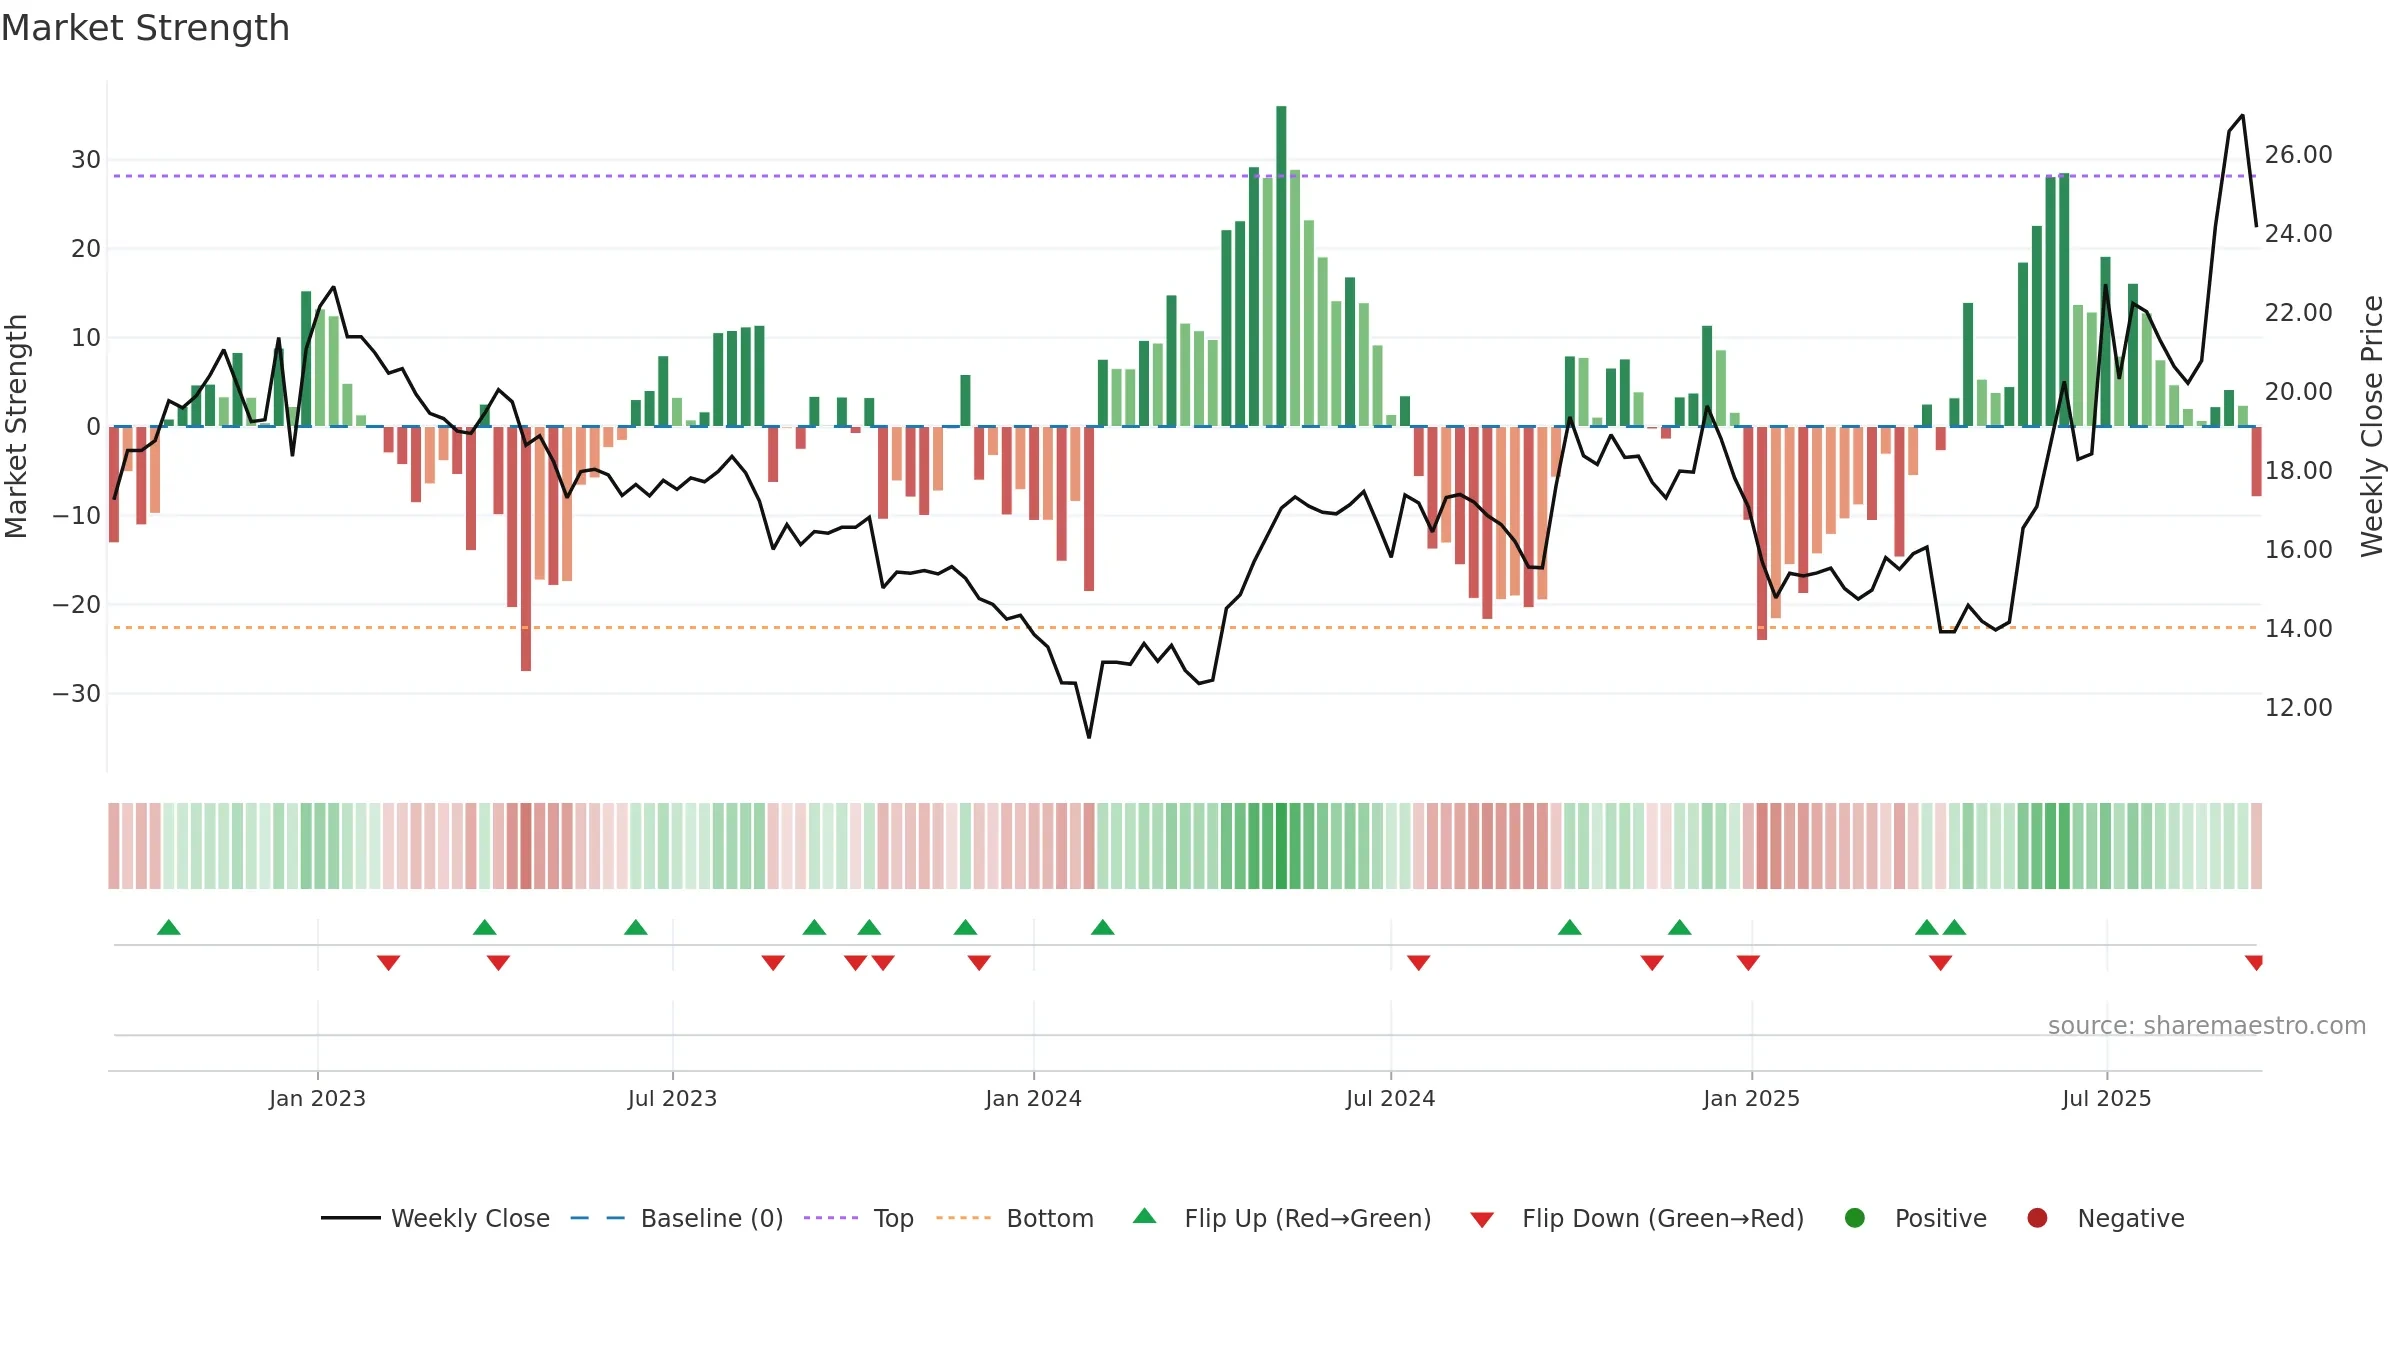Click the Jan 2025 axis label
The height and width of the screenshot is (1350, 2400).
coord(1751,1098)
